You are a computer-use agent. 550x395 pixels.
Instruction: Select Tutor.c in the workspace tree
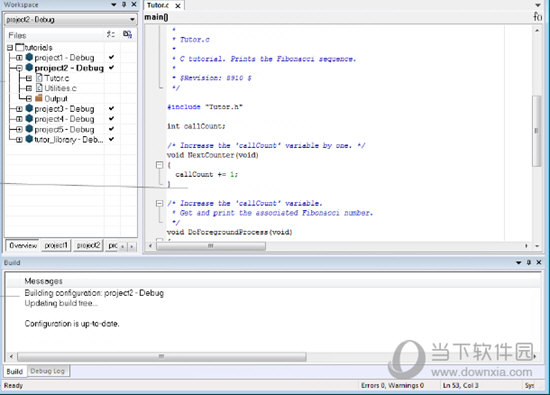(56, 78)
